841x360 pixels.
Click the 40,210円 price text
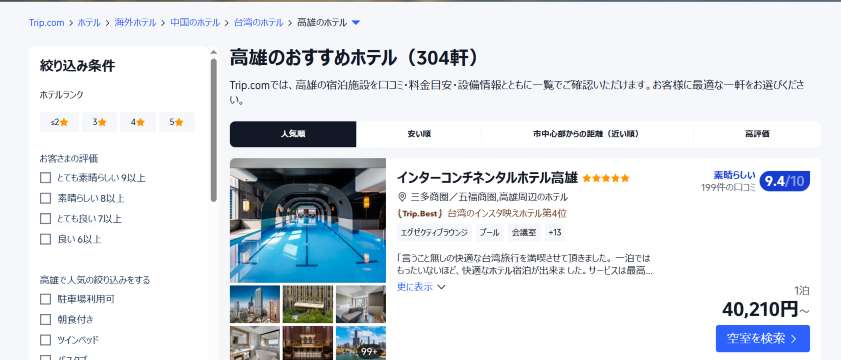coord(761,310)
